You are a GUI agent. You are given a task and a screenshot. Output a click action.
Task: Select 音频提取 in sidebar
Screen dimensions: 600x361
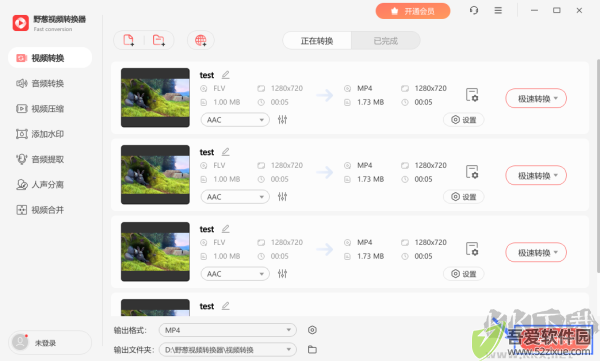[50, 159]
